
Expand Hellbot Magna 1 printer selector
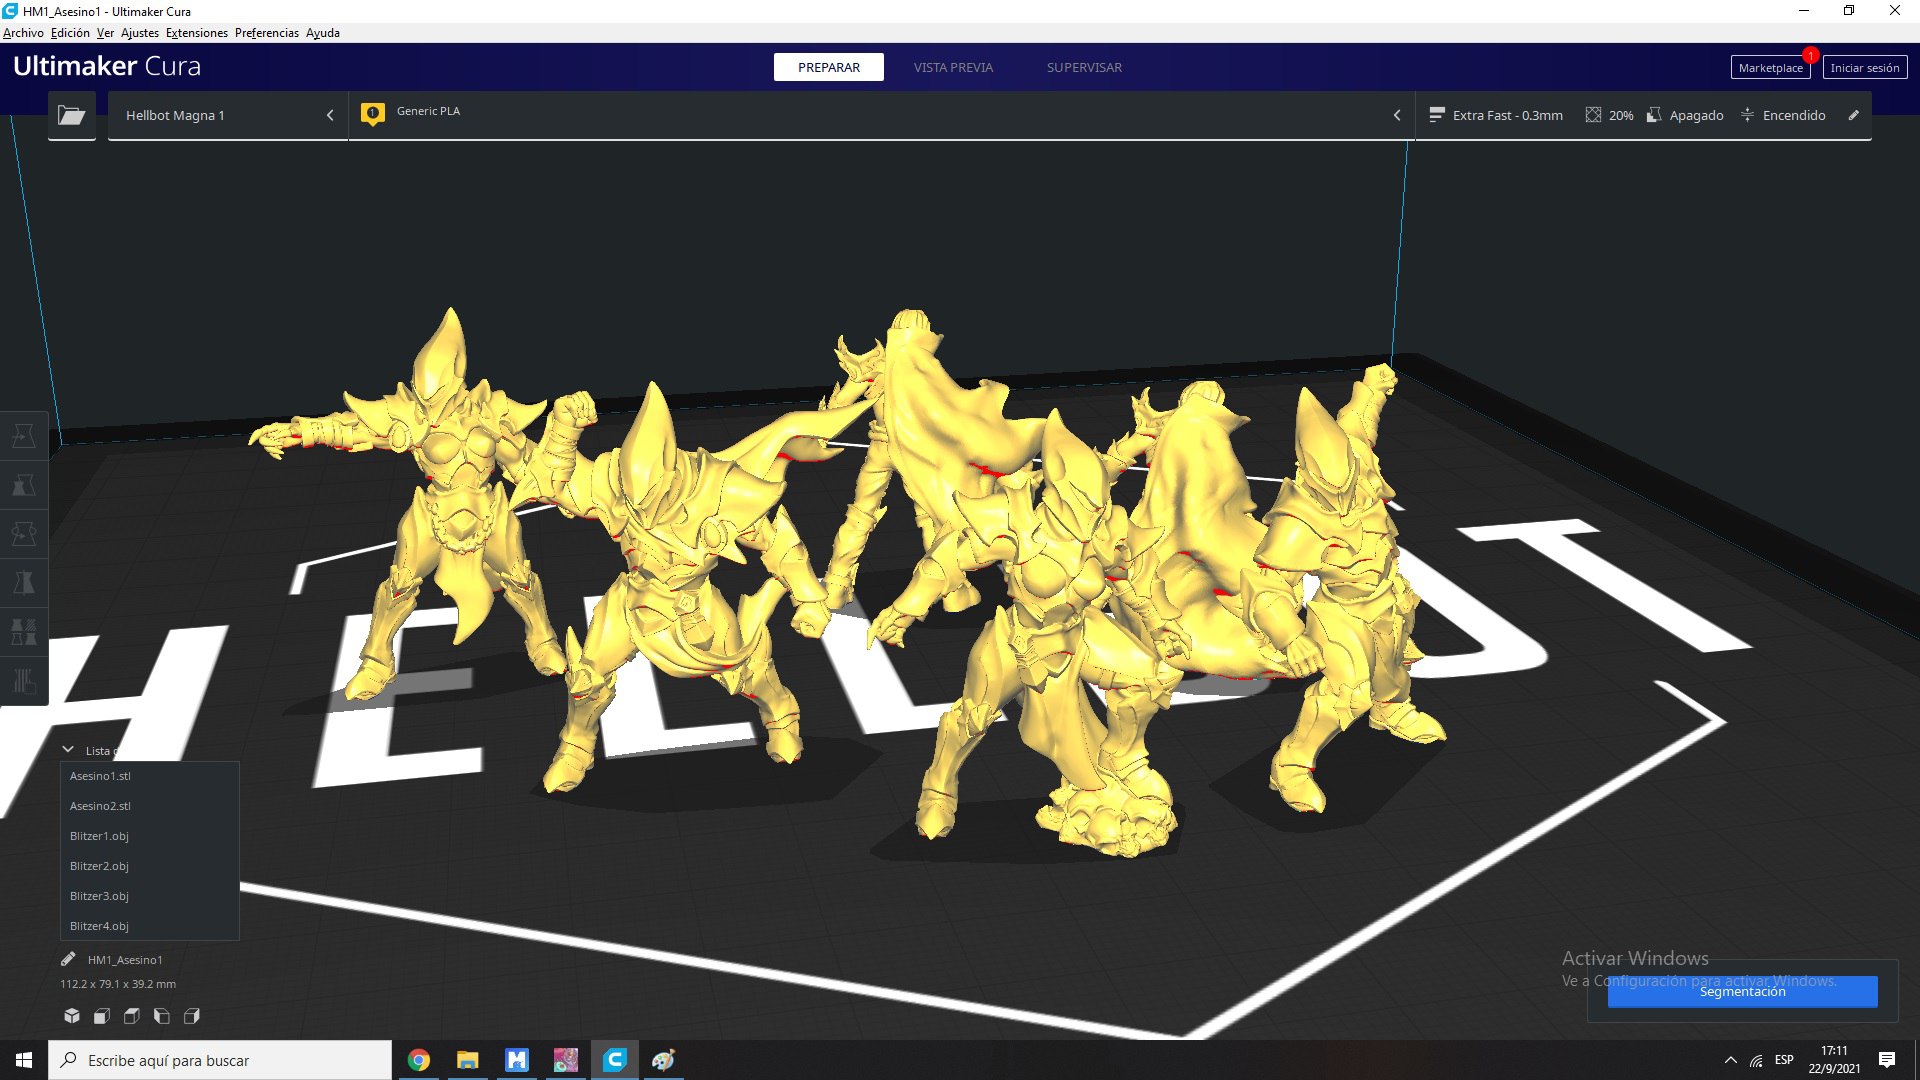pyautogui.click(x=228, y=115)
